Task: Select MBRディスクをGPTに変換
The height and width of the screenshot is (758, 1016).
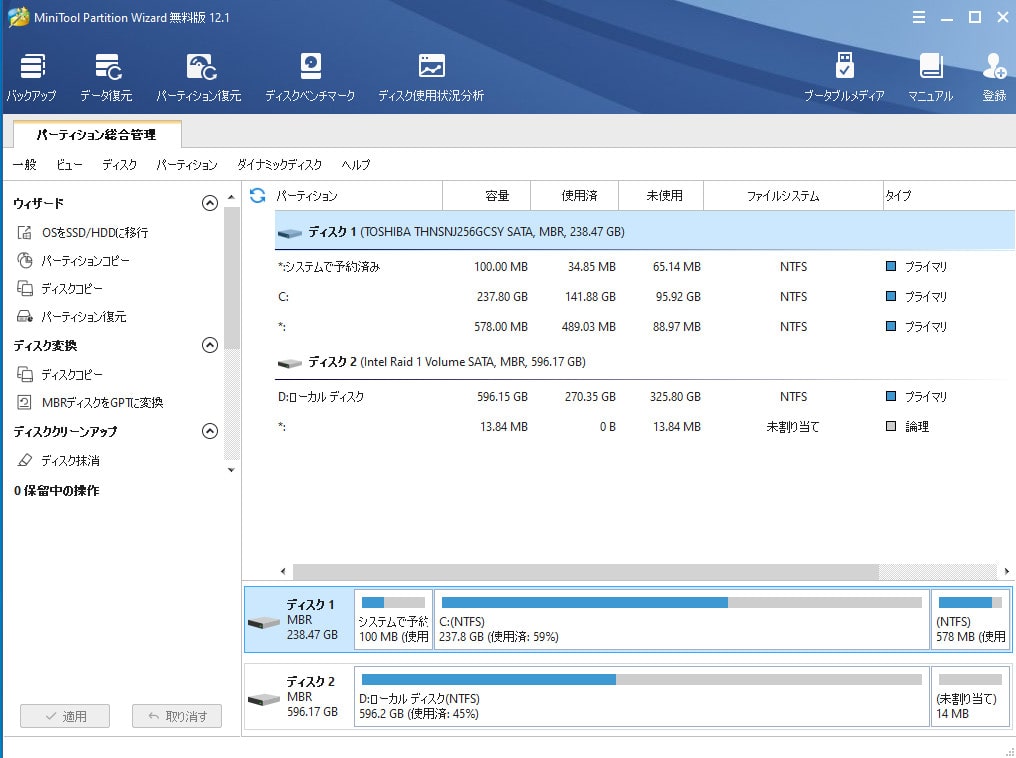Action: (x=89, y=402)
